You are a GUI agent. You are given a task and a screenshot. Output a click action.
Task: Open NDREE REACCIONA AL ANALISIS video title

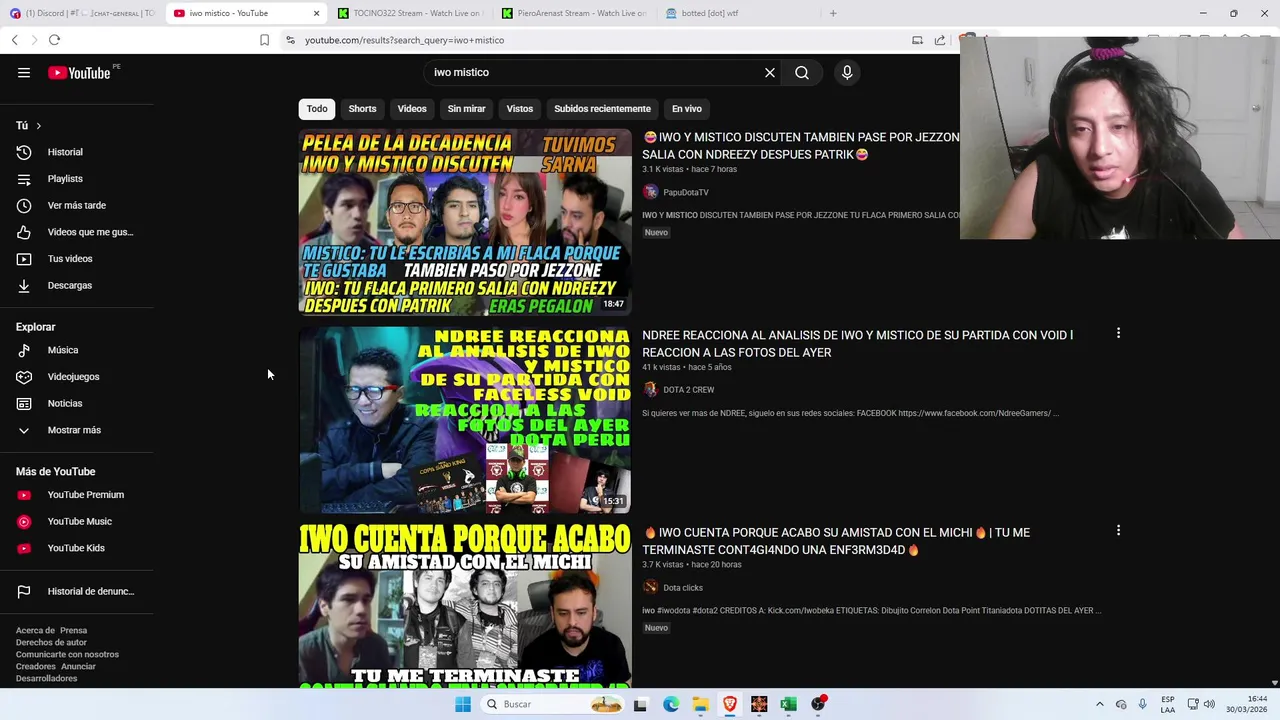click(x=857, y=344)
